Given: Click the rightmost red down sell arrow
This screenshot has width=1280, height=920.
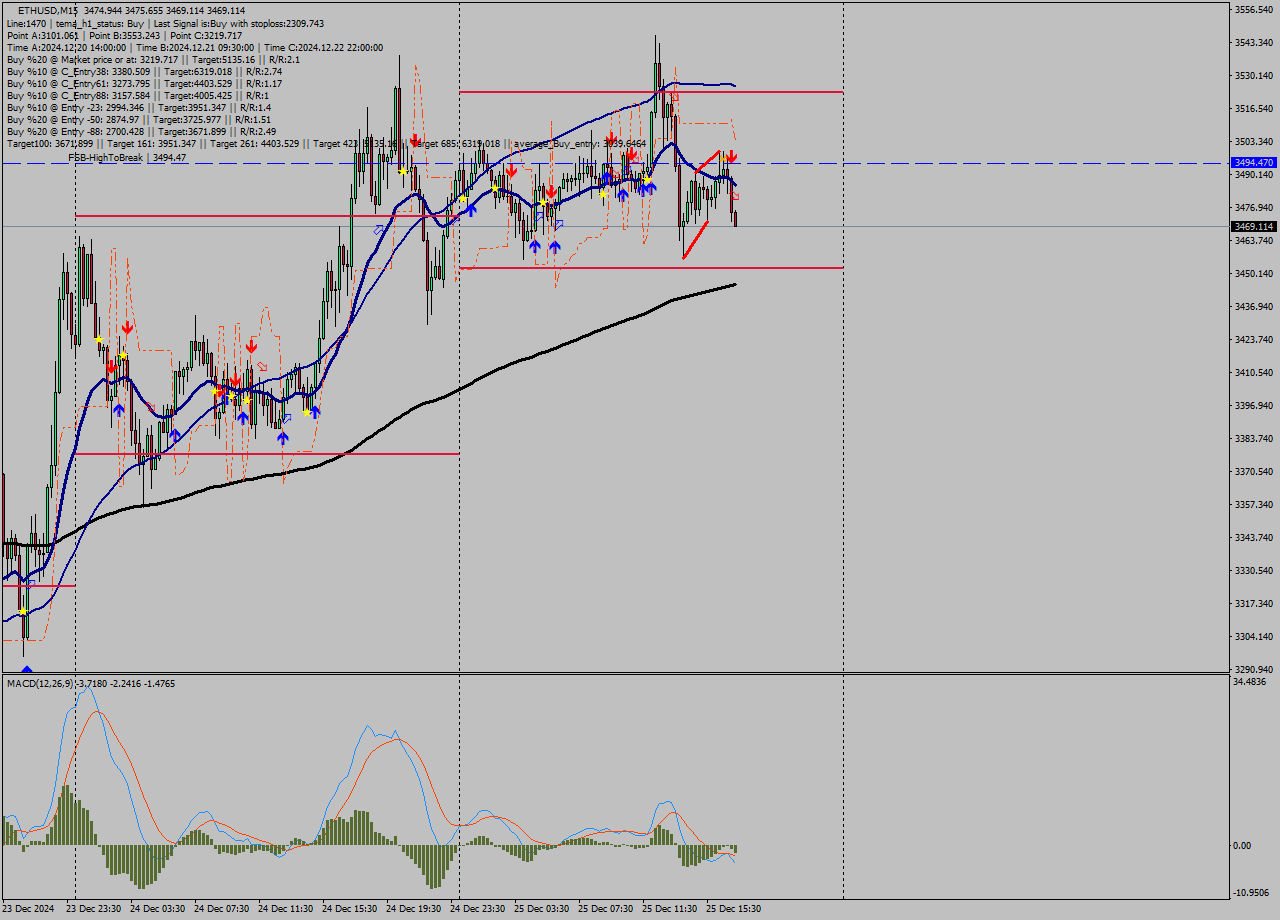Looking at the screenshot, I should pos(732,156).
